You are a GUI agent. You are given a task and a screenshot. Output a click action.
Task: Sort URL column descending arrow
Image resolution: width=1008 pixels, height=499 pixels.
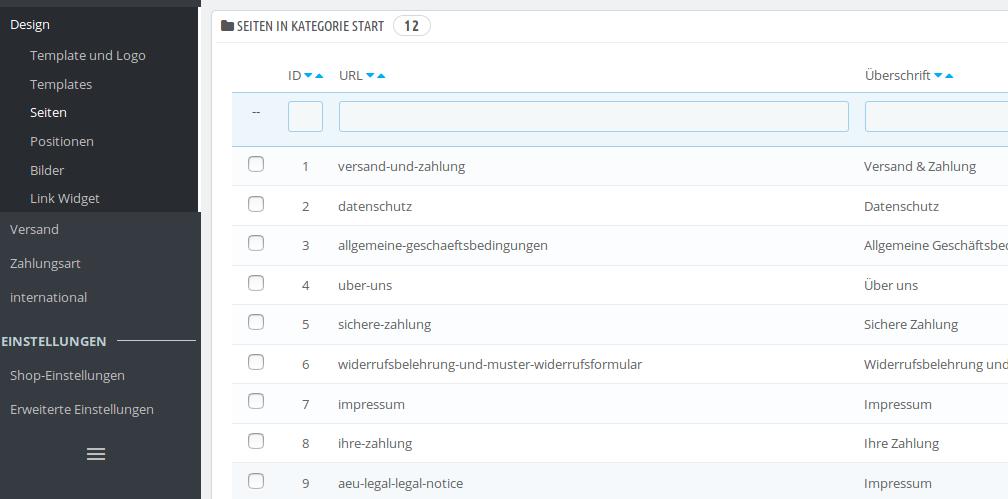pos(370,76)
